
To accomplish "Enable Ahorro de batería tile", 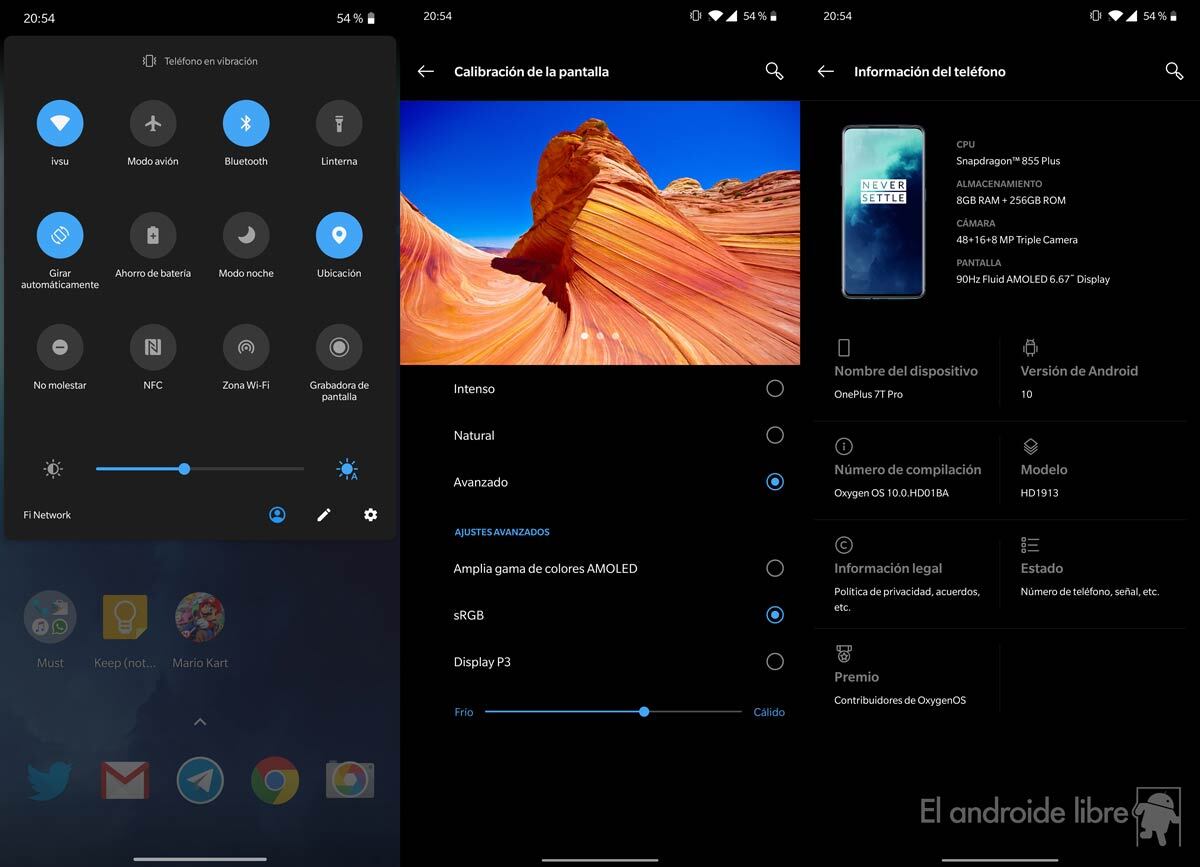I will 153,235.
